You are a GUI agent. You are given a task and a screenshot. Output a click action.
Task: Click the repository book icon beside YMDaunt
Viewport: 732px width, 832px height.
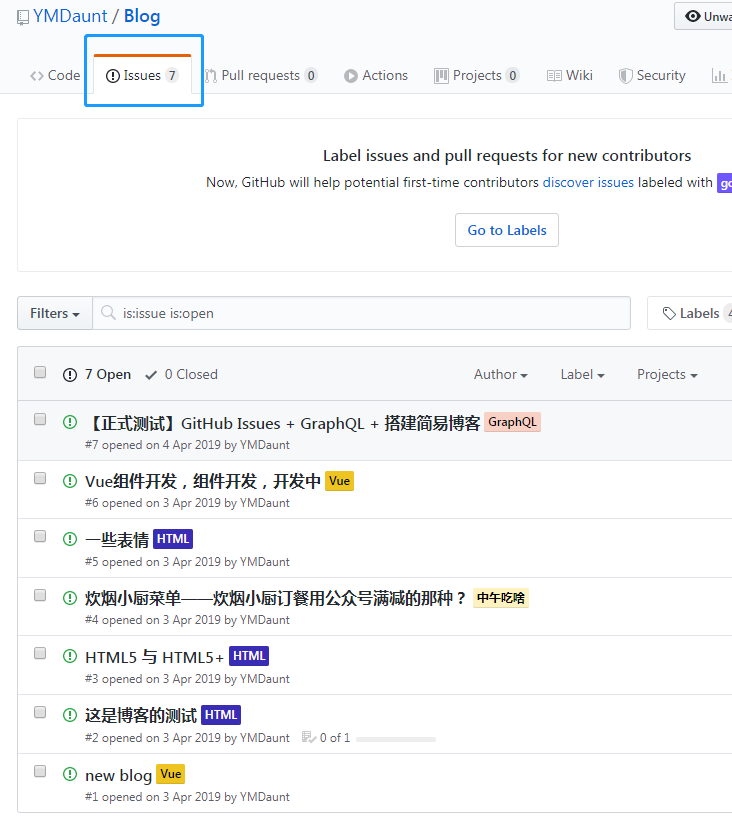tap(23, 18)
